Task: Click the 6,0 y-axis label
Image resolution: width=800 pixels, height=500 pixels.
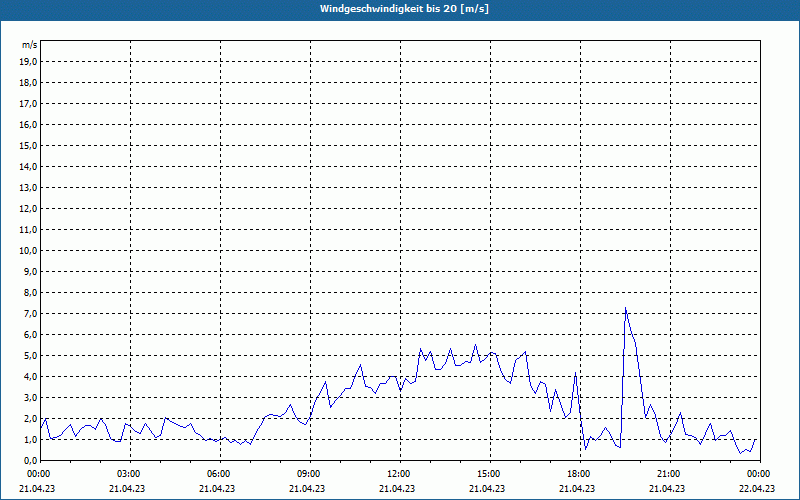Action: pos(30,335)
